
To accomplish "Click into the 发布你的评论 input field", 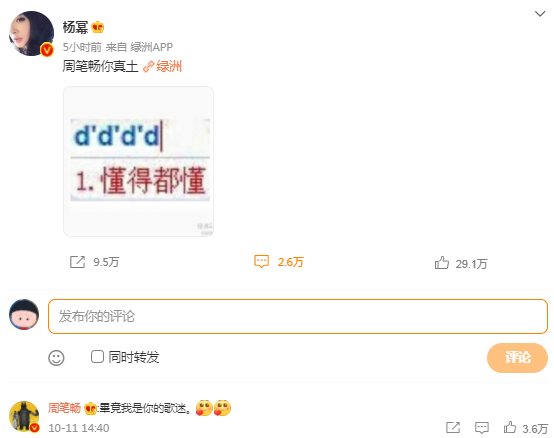I will click(x=298, y=316).
